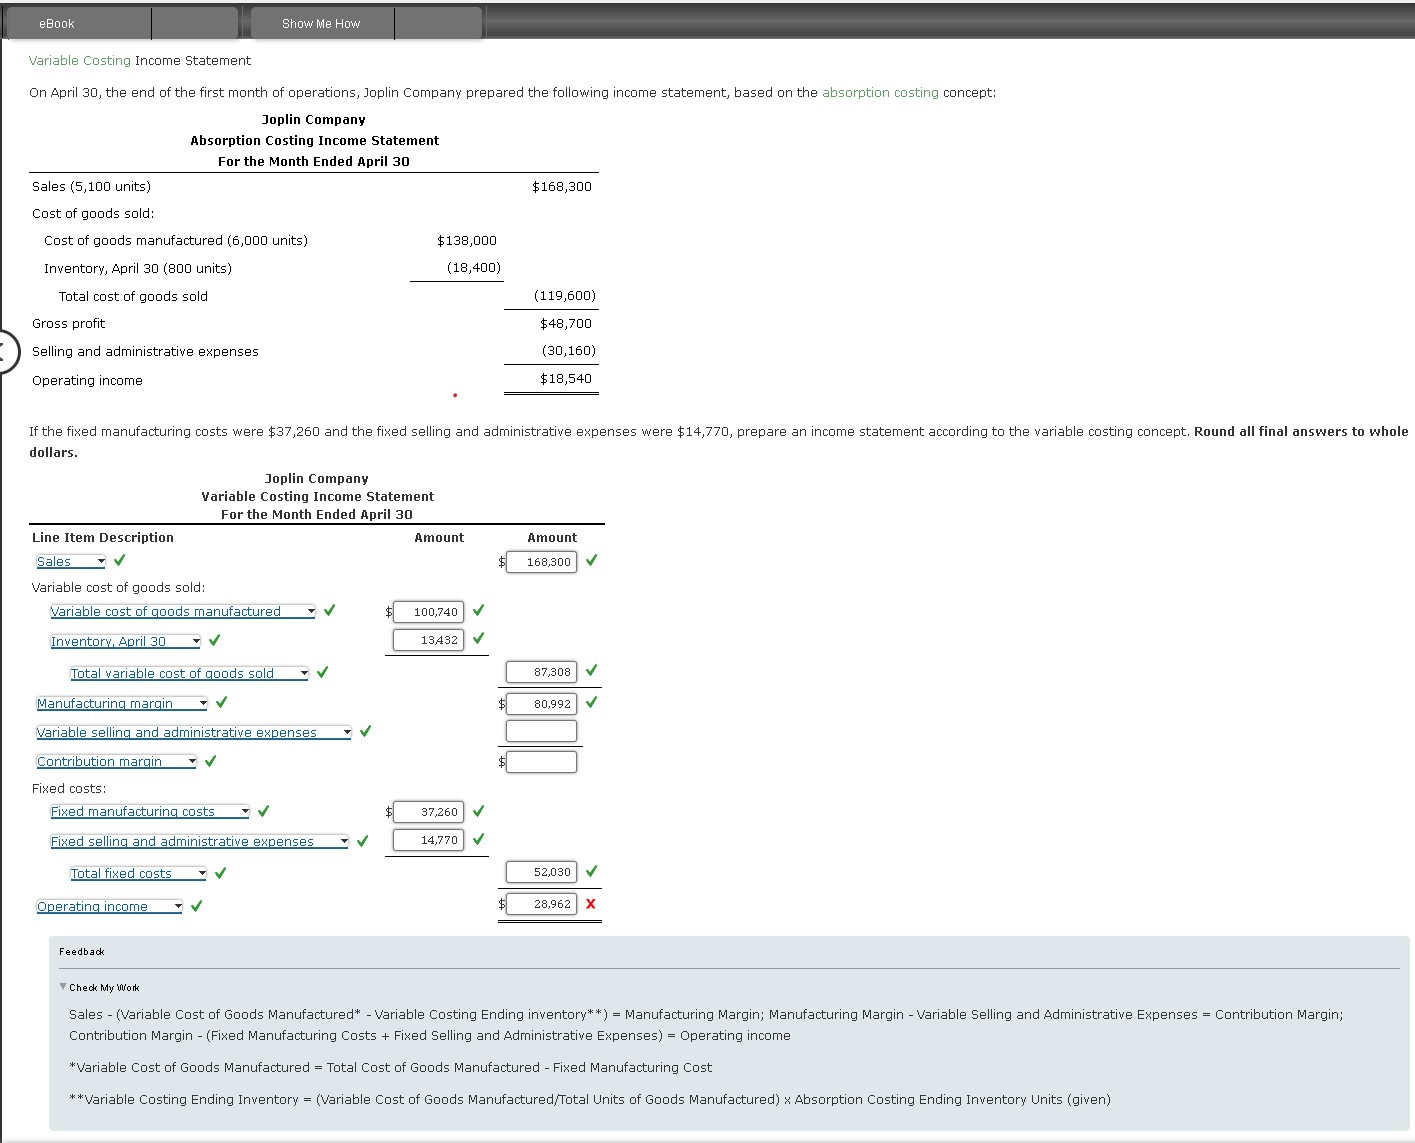Click the green checkmark beside Sales amount 168,300
This screenshot has width=1415, height=1143.
590,561
